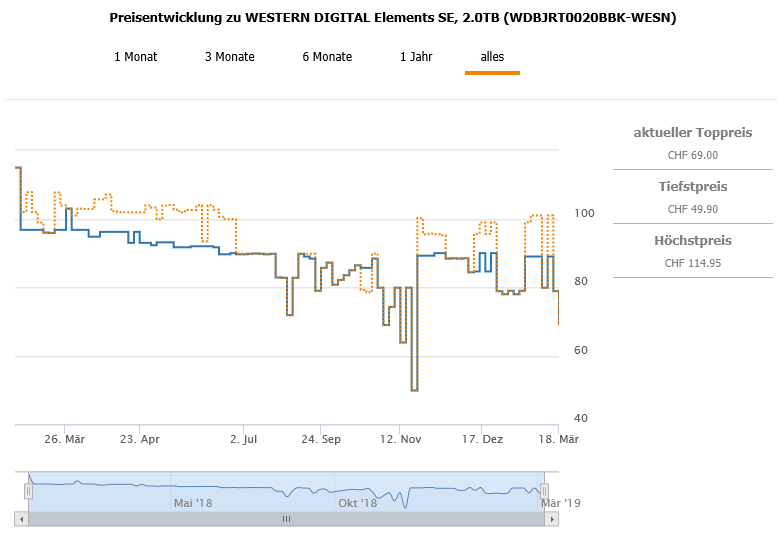Select the 1 Monat time range
Viewport: 777px width, 534px height.
point(135,57)
